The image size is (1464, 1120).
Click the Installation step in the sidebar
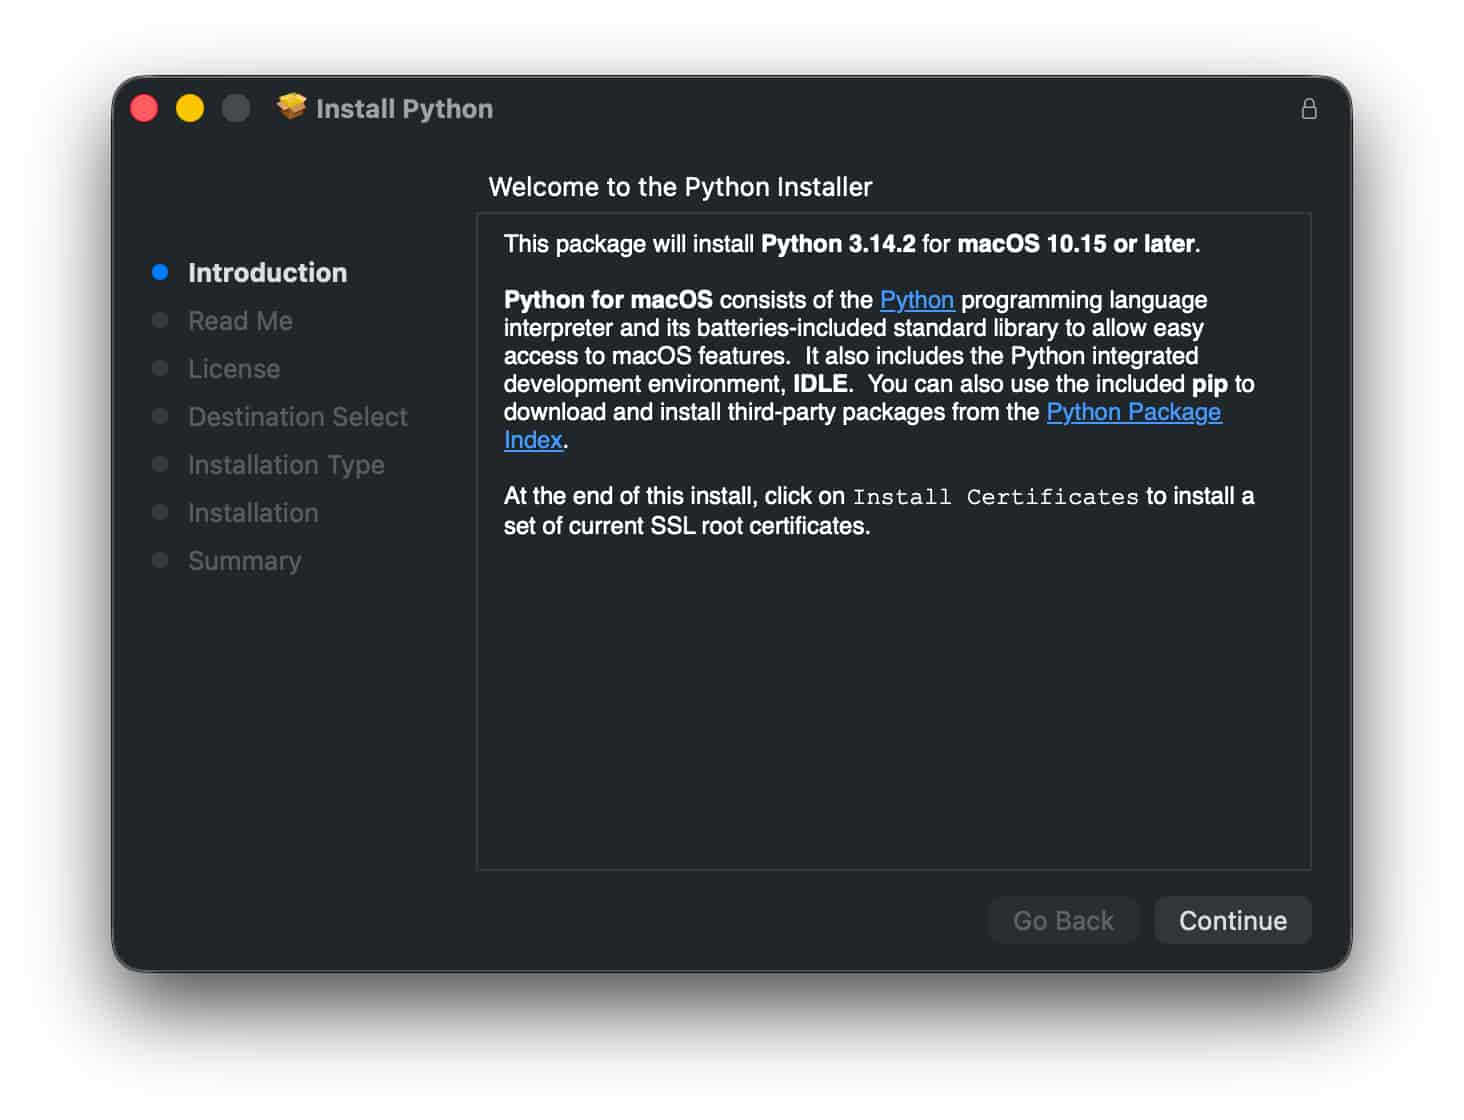pyautogui.click(x=253, y=513)
